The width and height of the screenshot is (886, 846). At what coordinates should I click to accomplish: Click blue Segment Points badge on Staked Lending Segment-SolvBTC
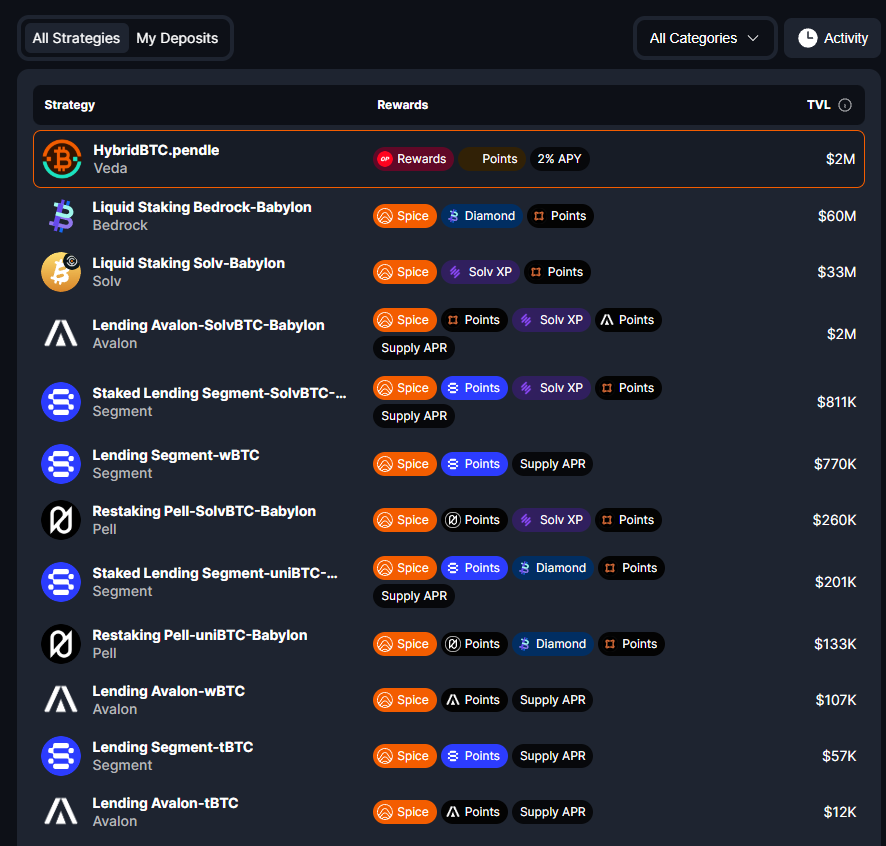[x=474, y=388]
